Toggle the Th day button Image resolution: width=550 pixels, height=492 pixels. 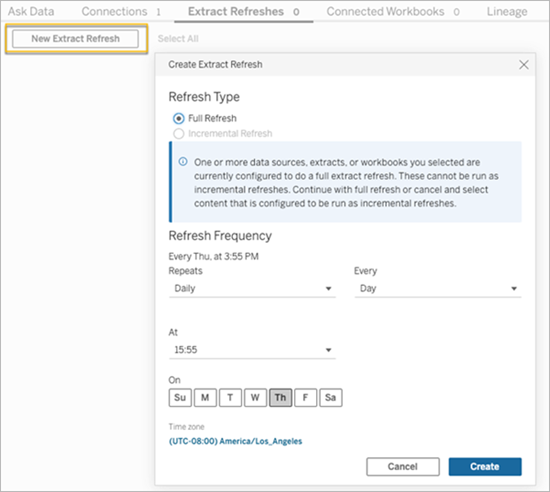tap(280, 397)
